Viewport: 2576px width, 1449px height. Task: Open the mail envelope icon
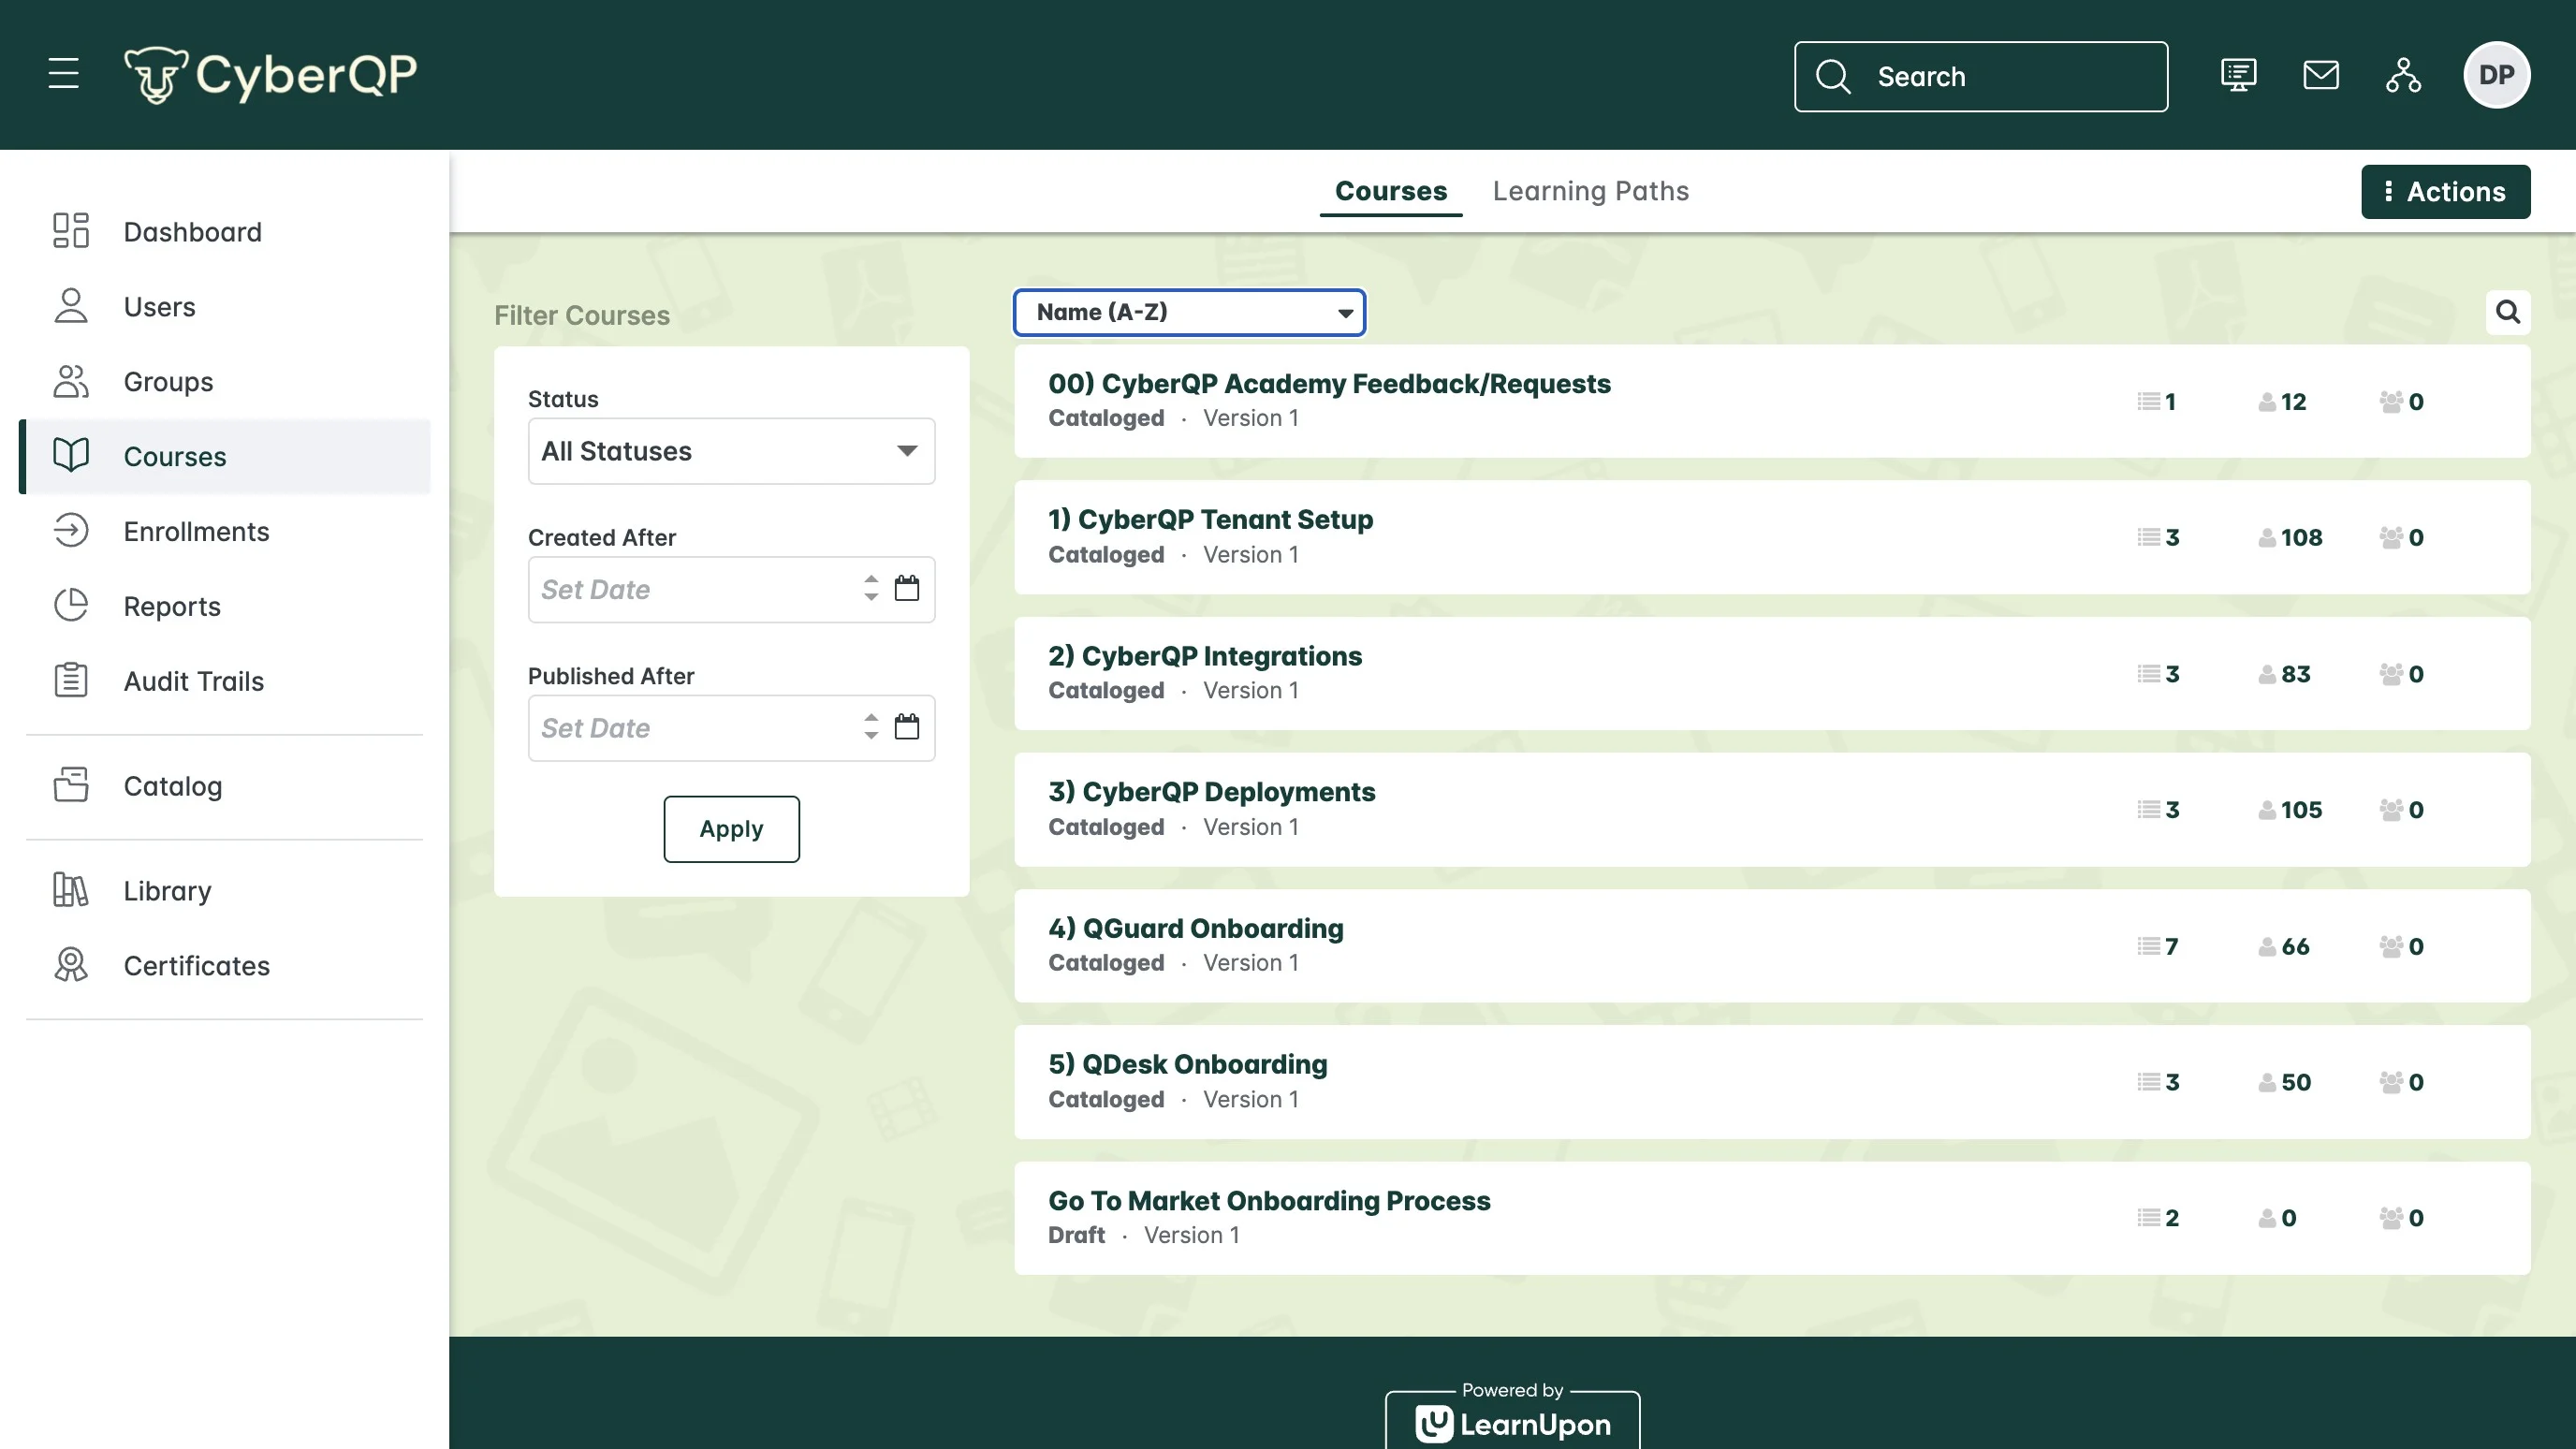coord(2321,75)
